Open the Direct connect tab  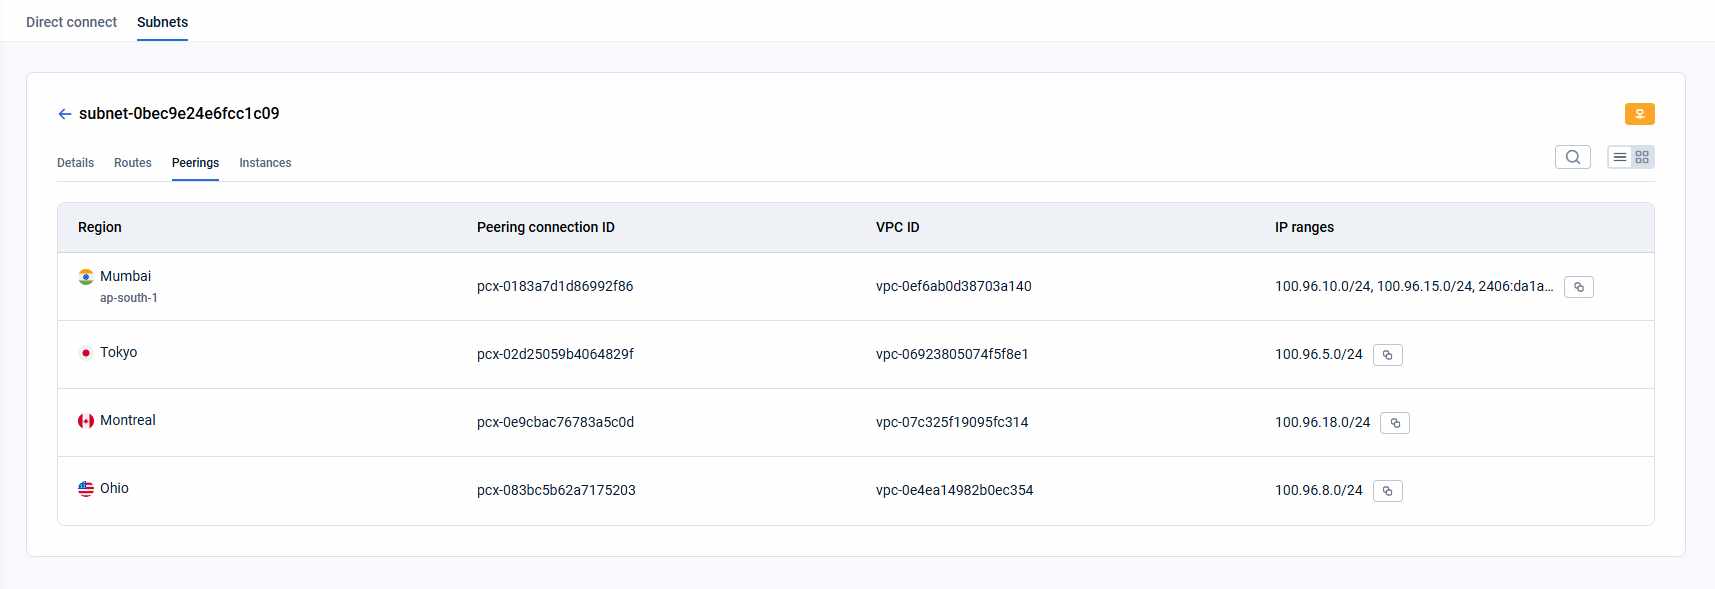[71, 22]
